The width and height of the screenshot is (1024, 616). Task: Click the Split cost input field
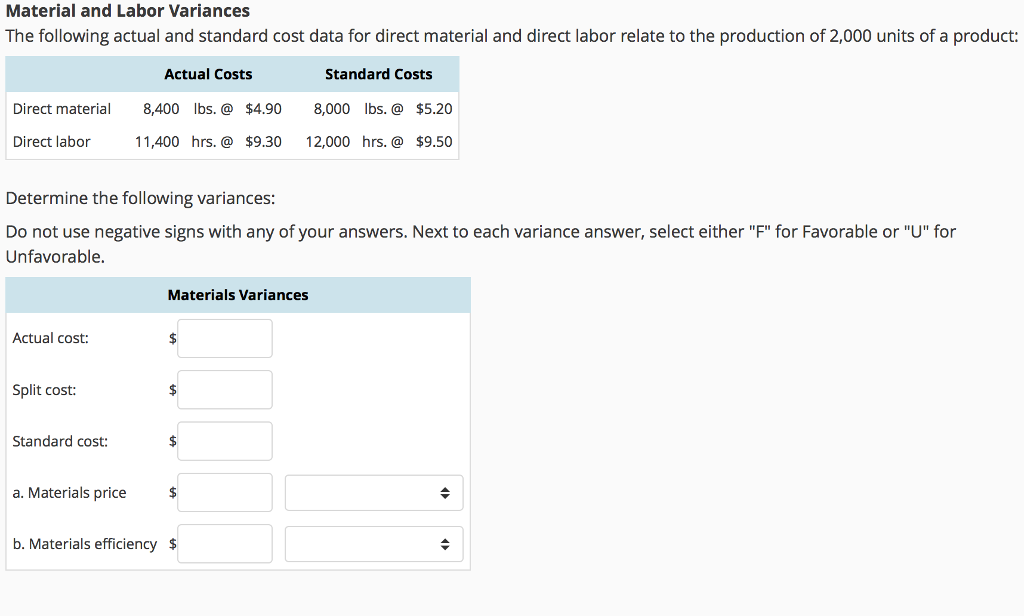click(224, 389)
